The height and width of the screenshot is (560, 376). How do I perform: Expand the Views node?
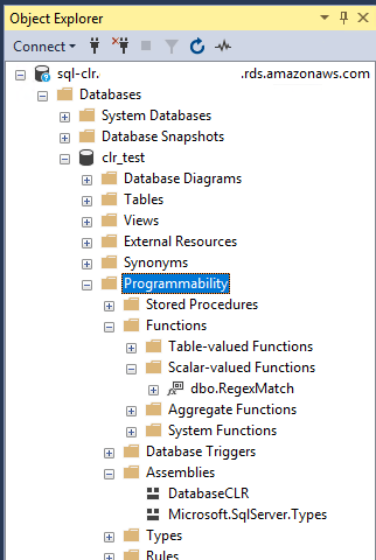(87, 222)
